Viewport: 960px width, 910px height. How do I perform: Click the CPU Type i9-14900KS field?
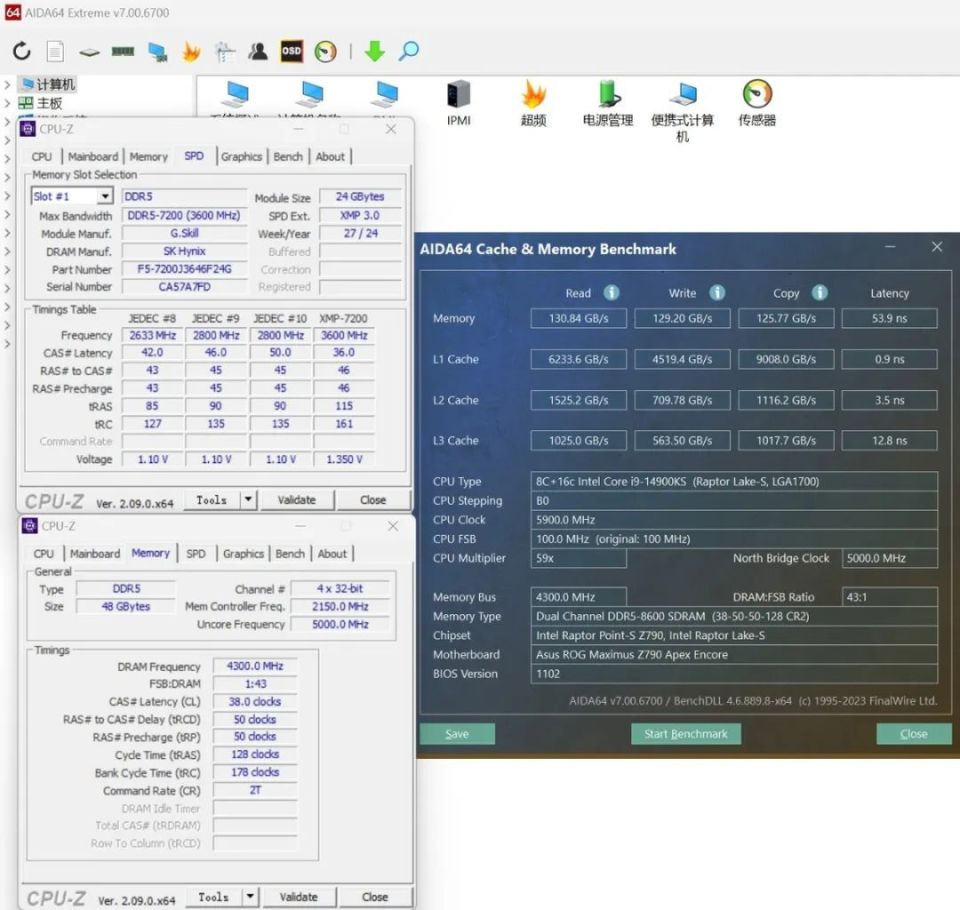[734, 481]
